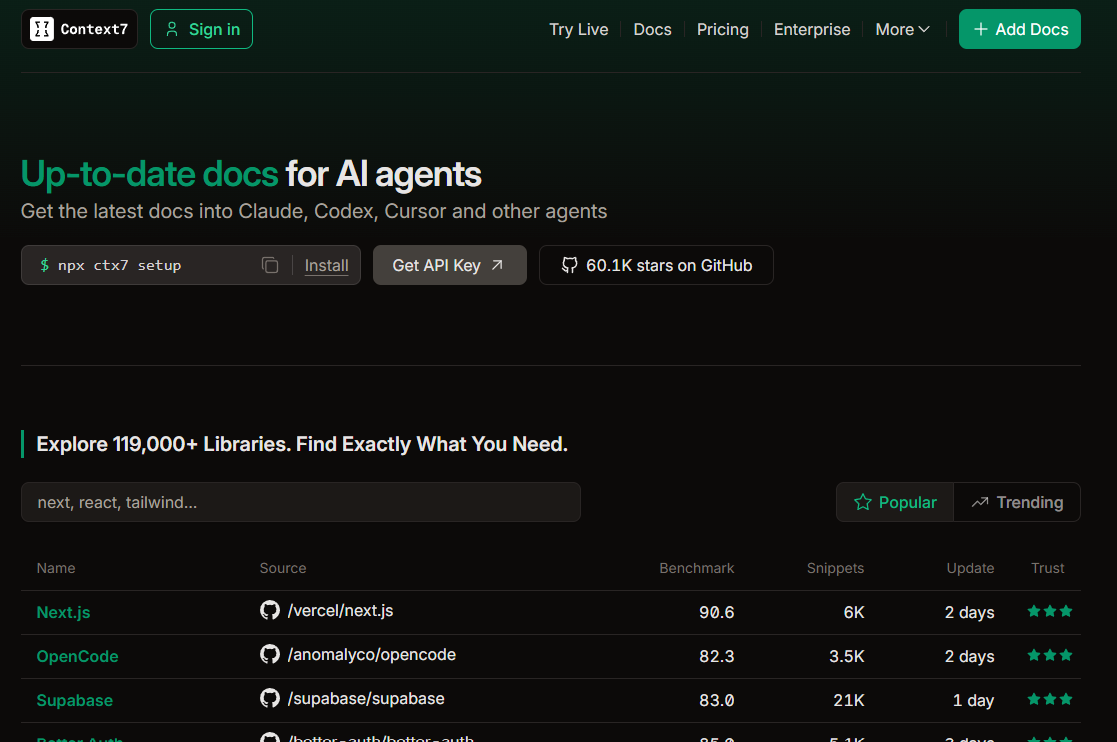The height and width of the screenshot is (742, 1117).
Task: Open the Install link
Action: click(x=326, y=266)
